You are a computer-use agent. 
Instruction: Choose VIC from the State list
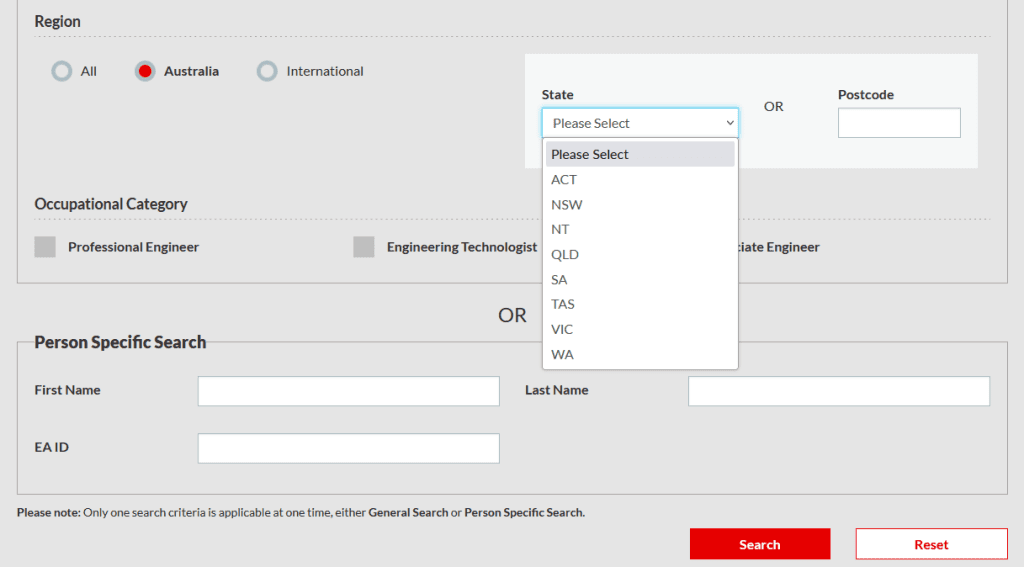click(640, 329)
